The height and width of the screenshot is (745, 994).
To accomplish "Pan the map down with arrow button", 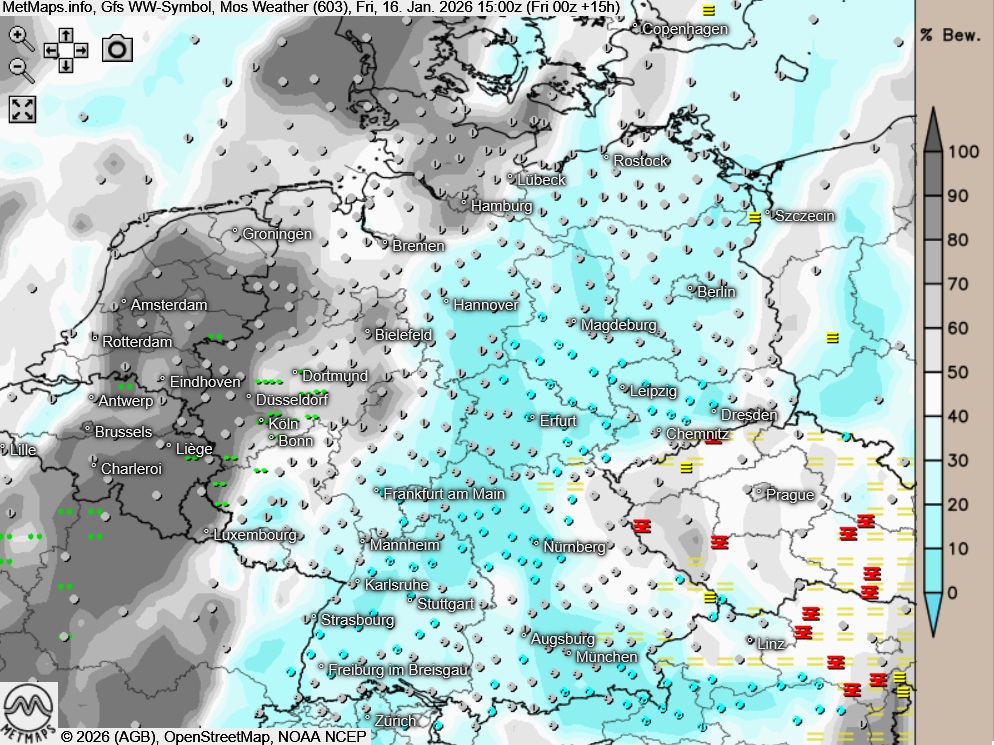I will [x=65, y=65].
